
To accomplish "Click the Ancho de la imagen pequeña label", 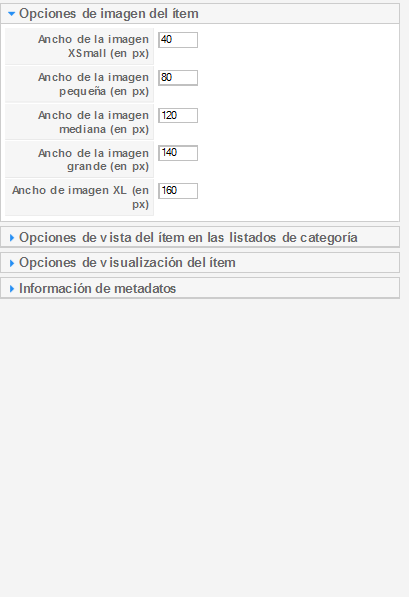I will click(93, 84).
